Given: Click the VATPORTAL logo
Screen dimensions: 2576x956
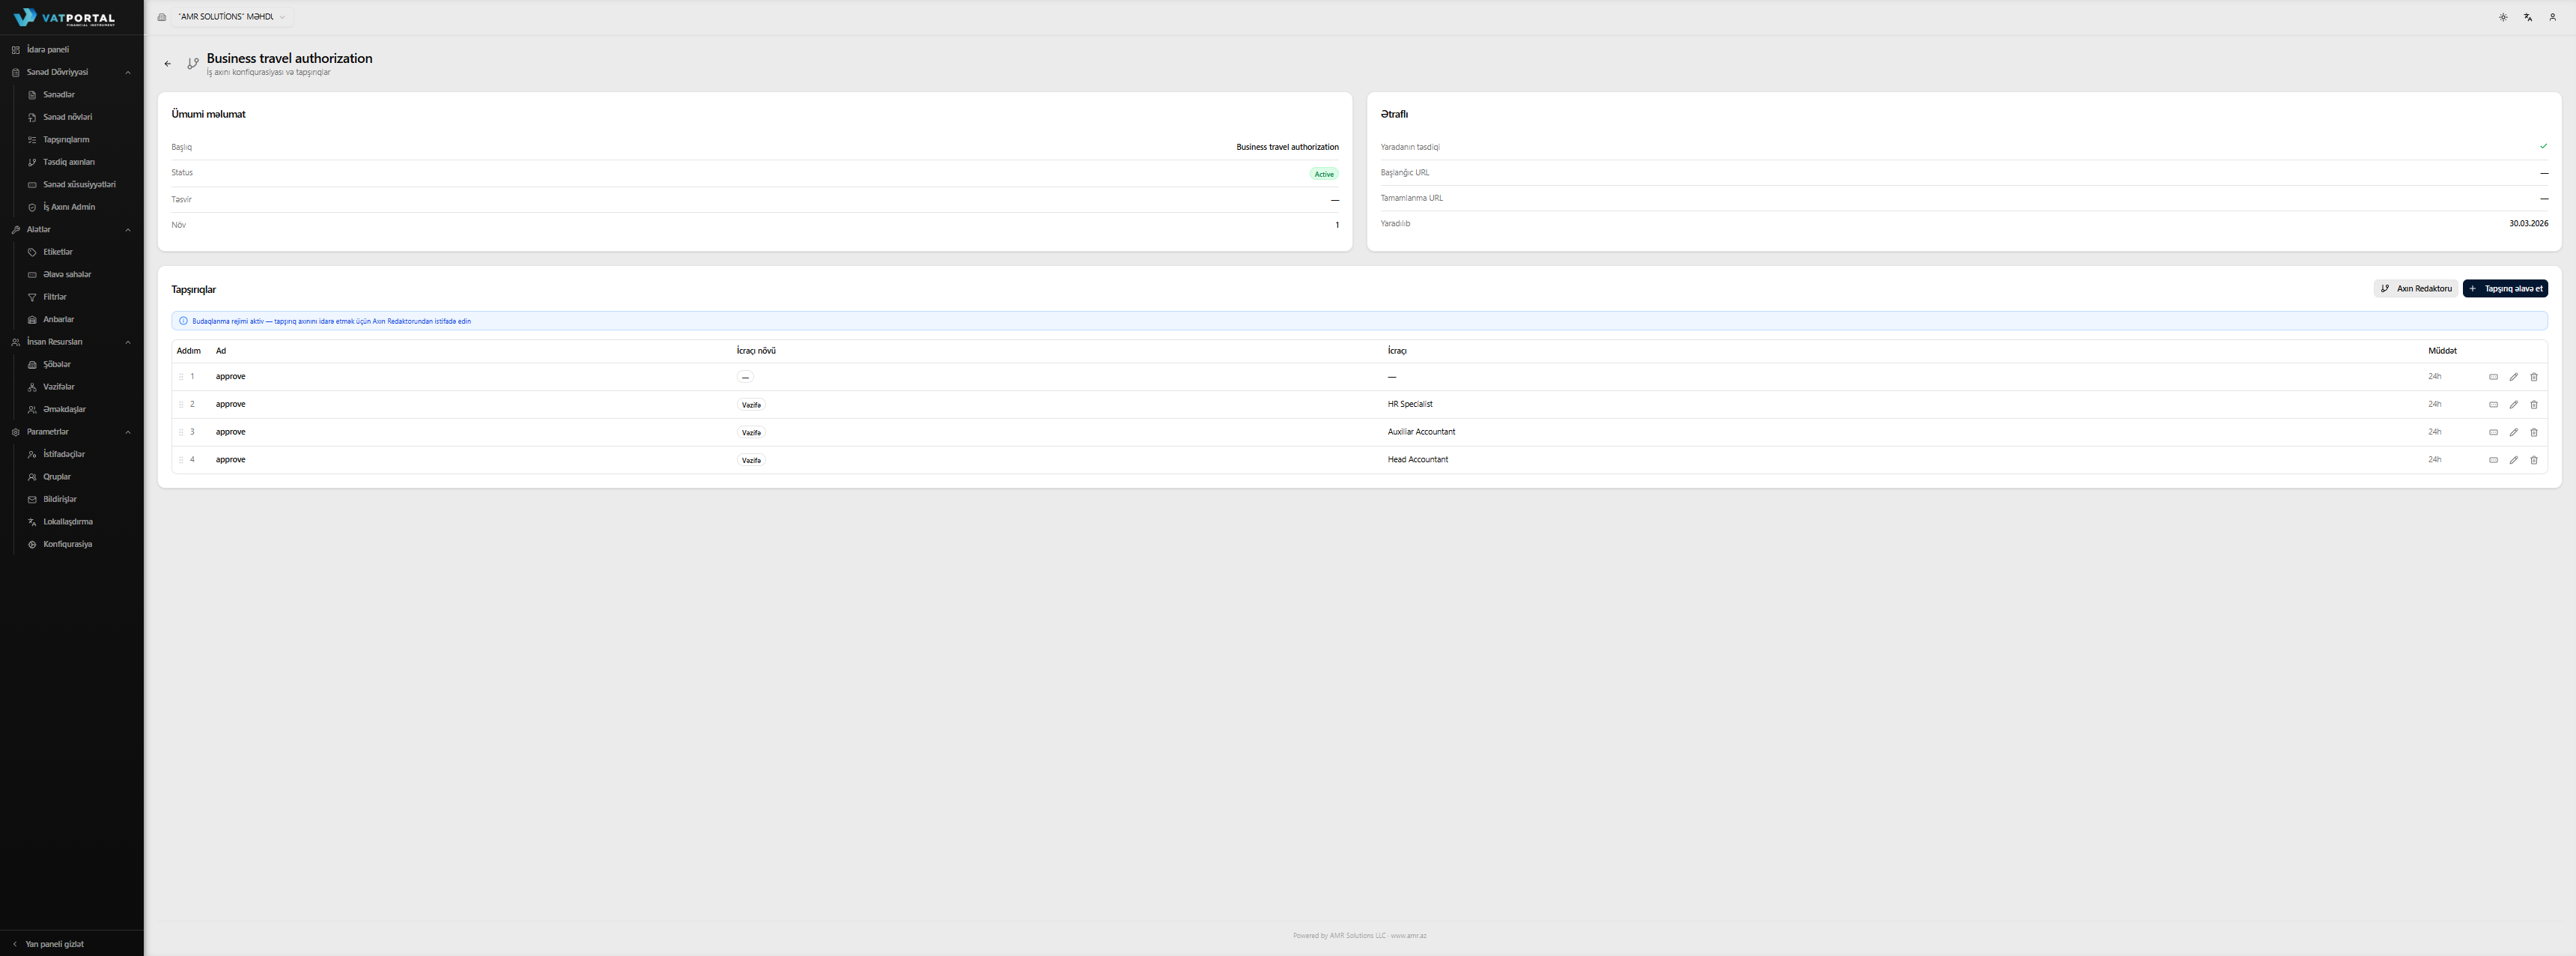Looking at the screenshot, I should click(65, 17).
